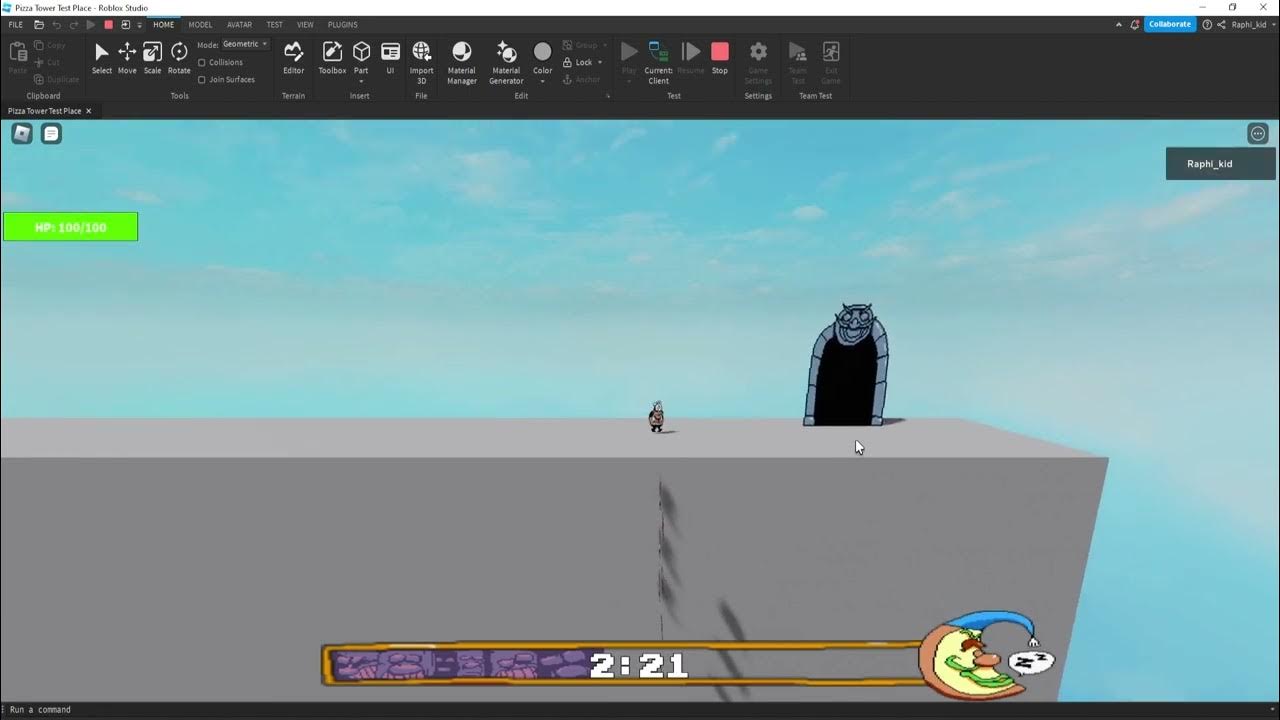1280x720 pixels.
Task: Choose the Select tool
Action: [102, 58]
